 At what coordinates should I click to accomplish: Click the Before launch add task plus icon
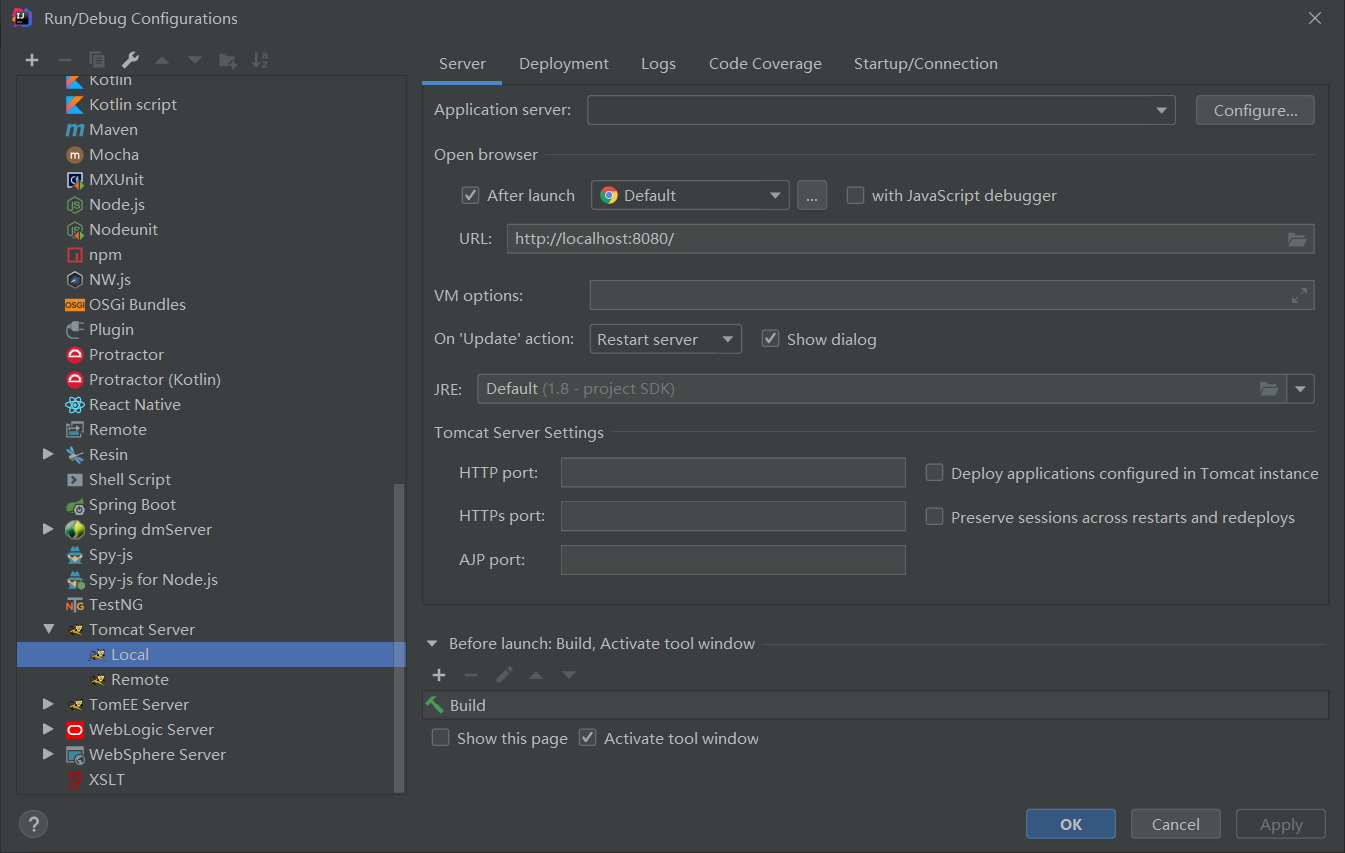click(438, 675)
